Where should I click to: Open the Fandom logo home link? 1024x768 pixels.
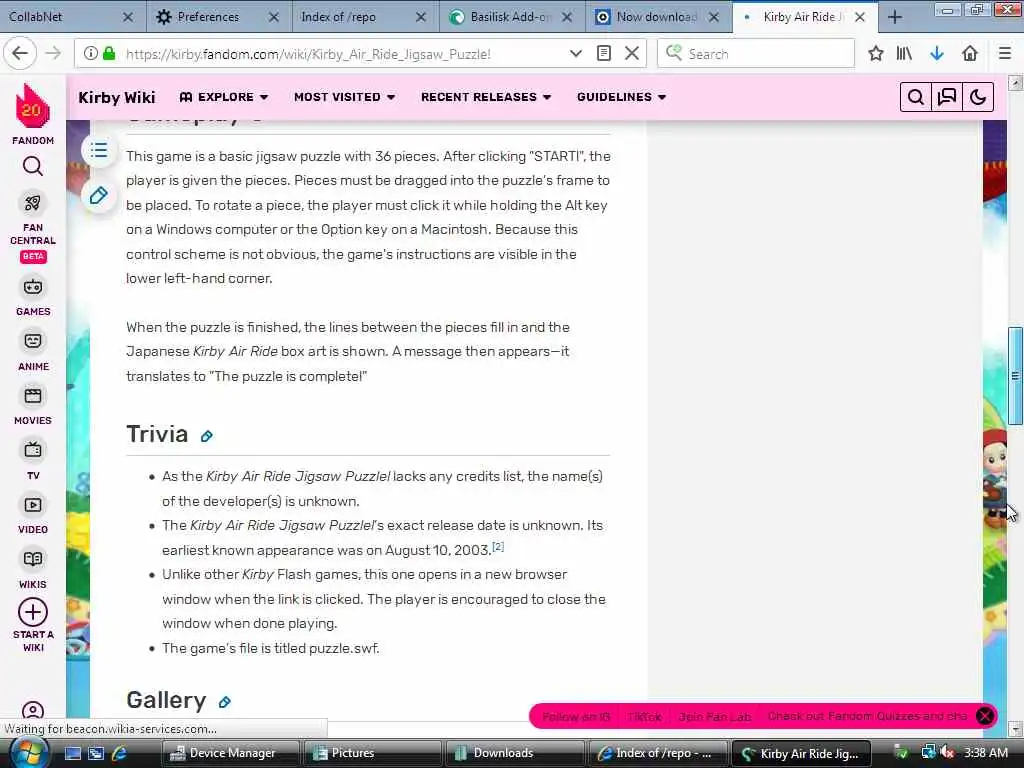pos(32,106)
